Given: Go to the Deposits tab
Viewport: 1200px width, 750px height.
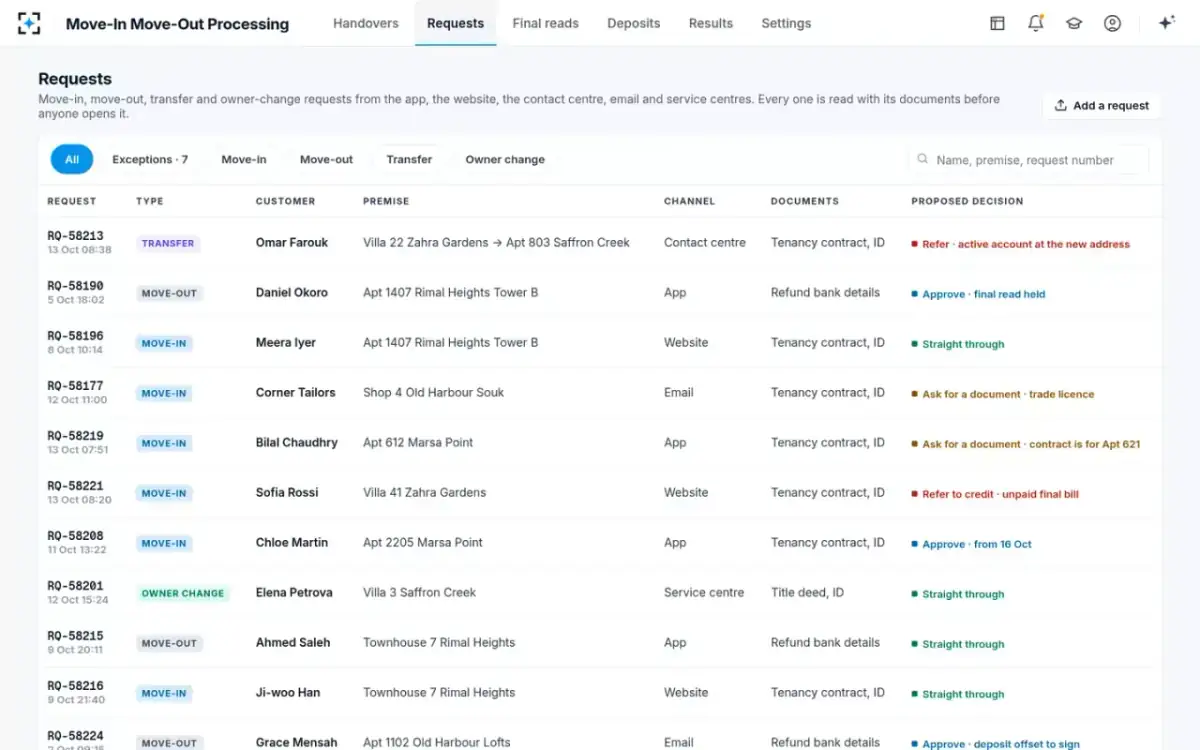Looking at the screenshot, I should click(x=634, y=23).
